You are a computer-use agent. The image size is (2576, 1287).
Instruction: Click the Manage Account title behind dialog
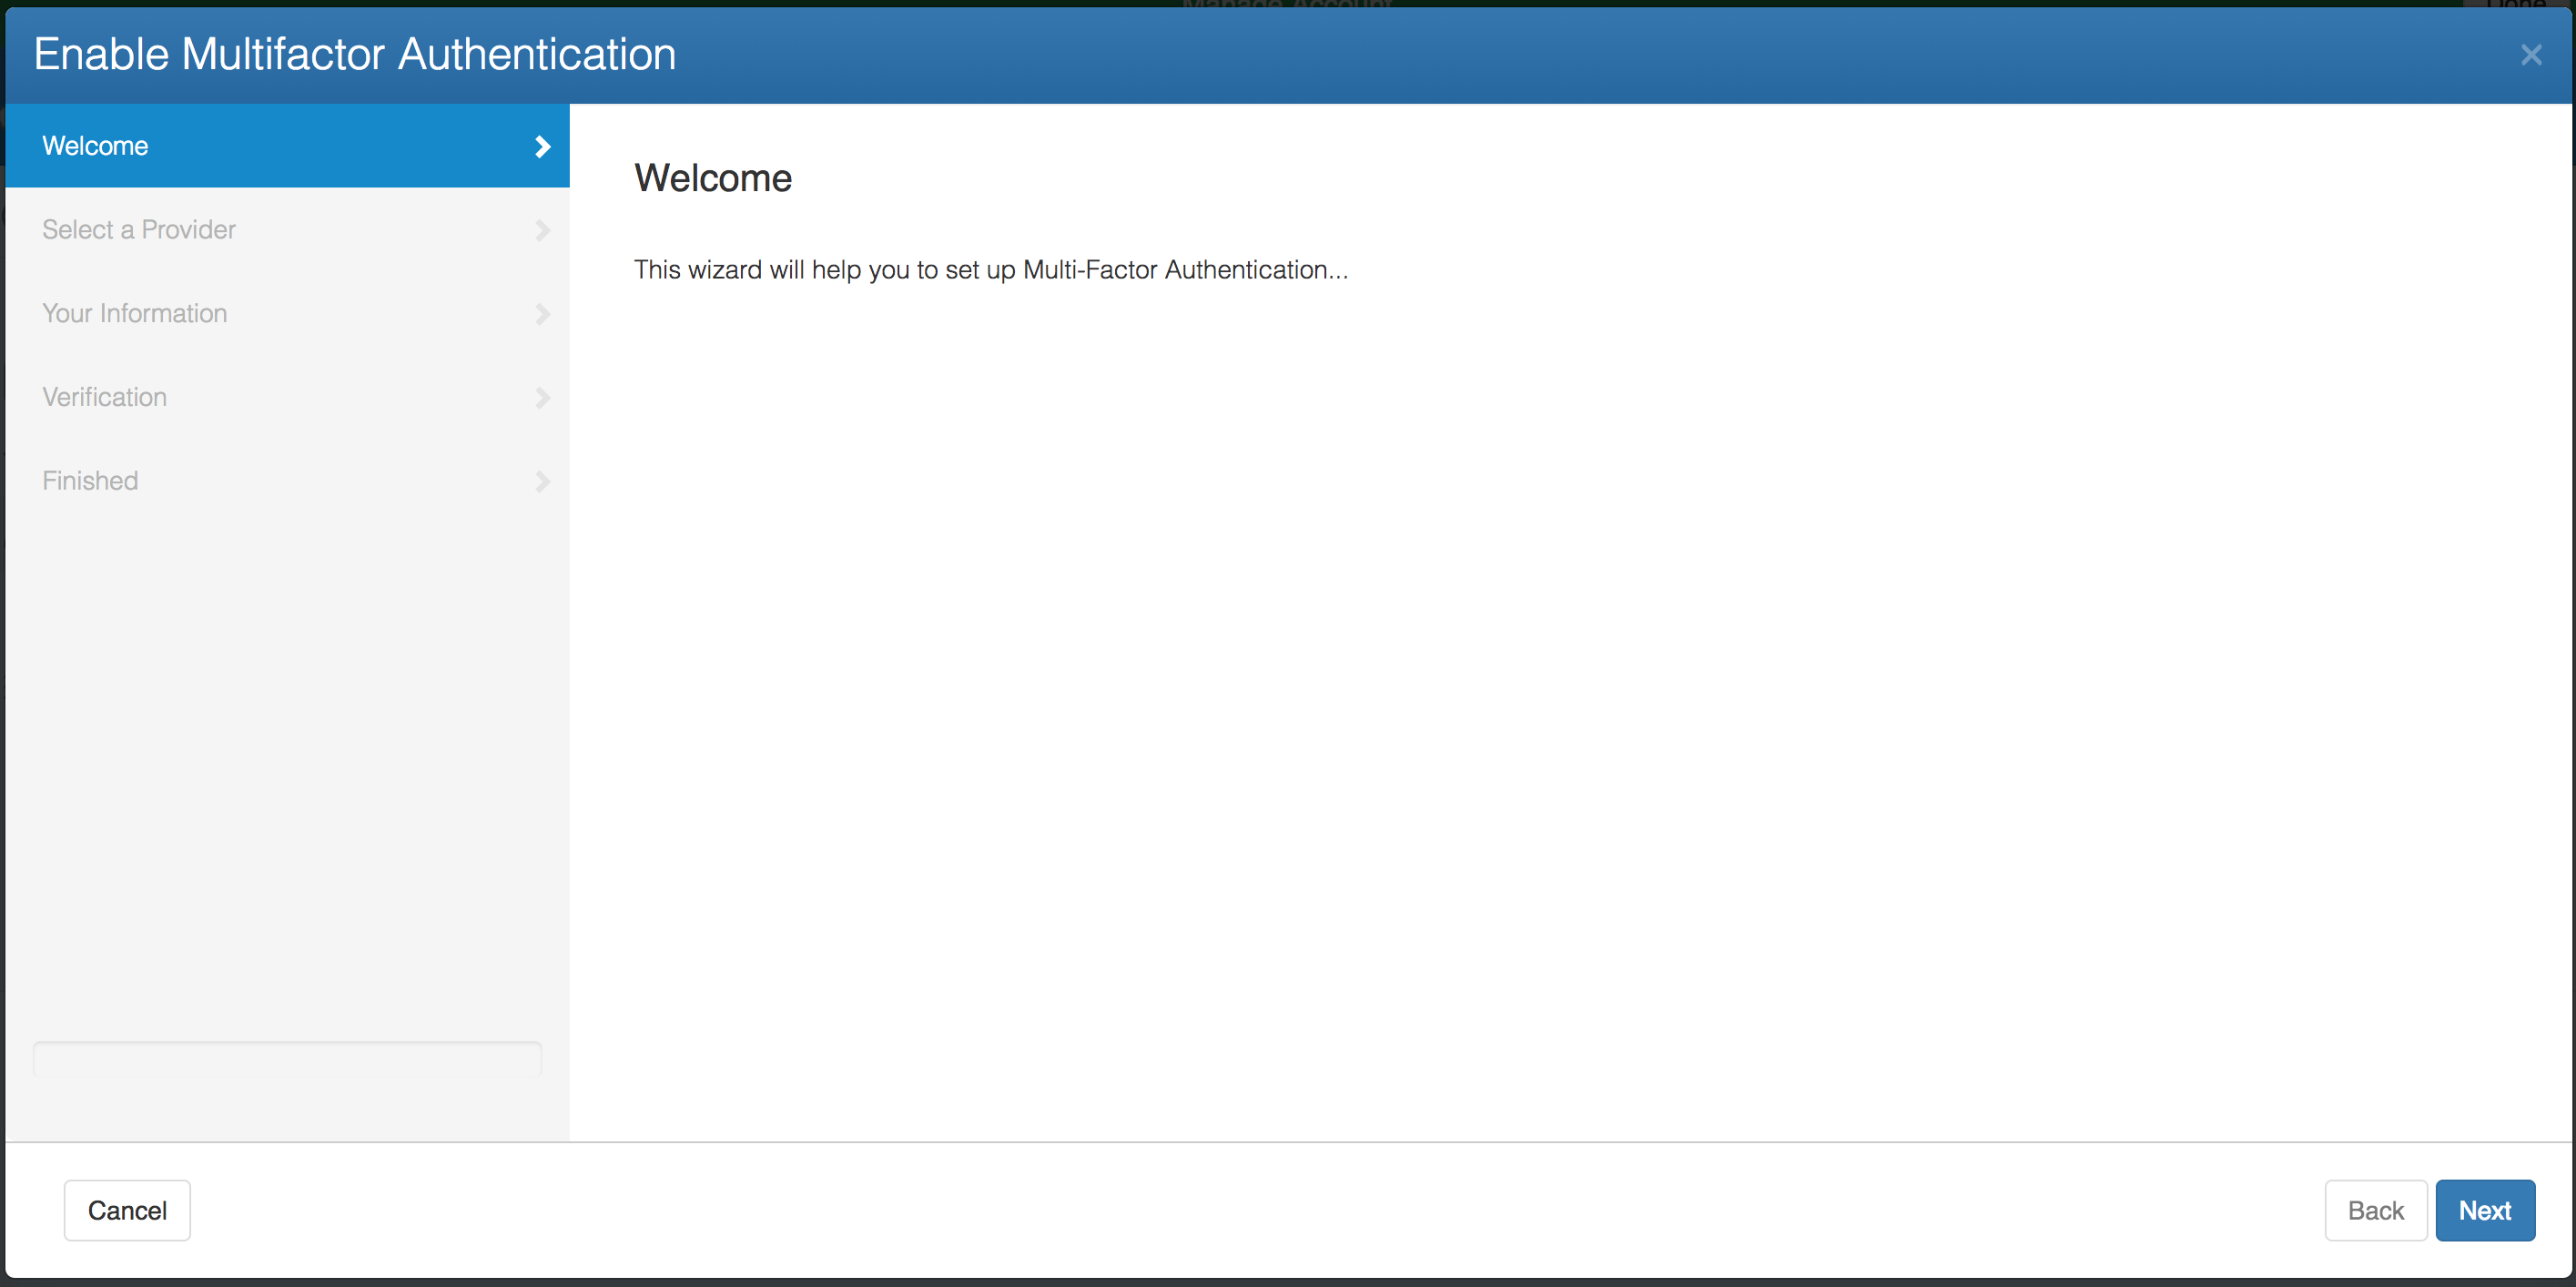coord(1287,4)
